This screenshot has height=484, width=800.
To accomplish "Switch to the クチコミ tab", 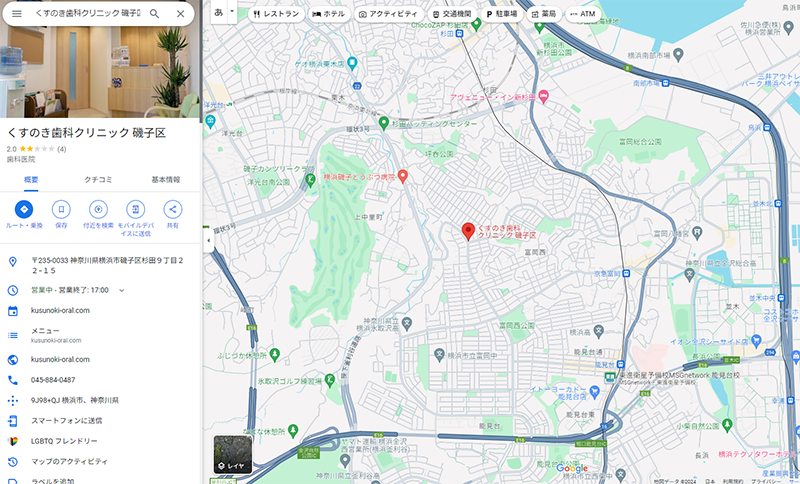I will (98, 180).
